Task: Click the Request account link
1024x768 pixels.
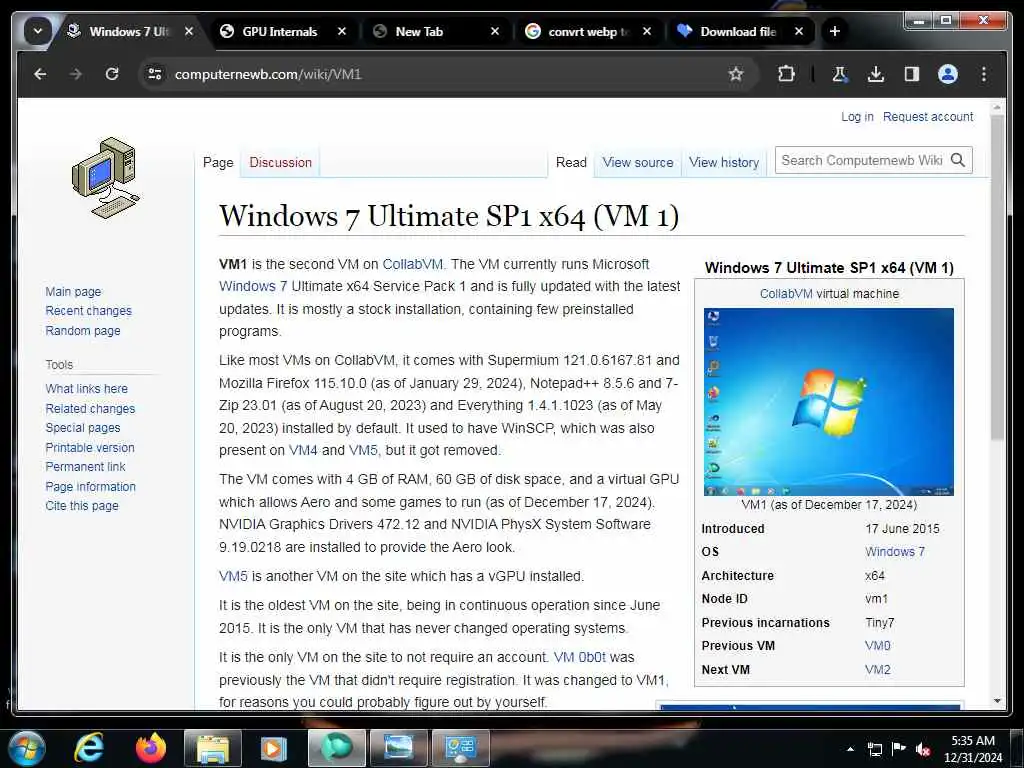Action: point(927,116)
